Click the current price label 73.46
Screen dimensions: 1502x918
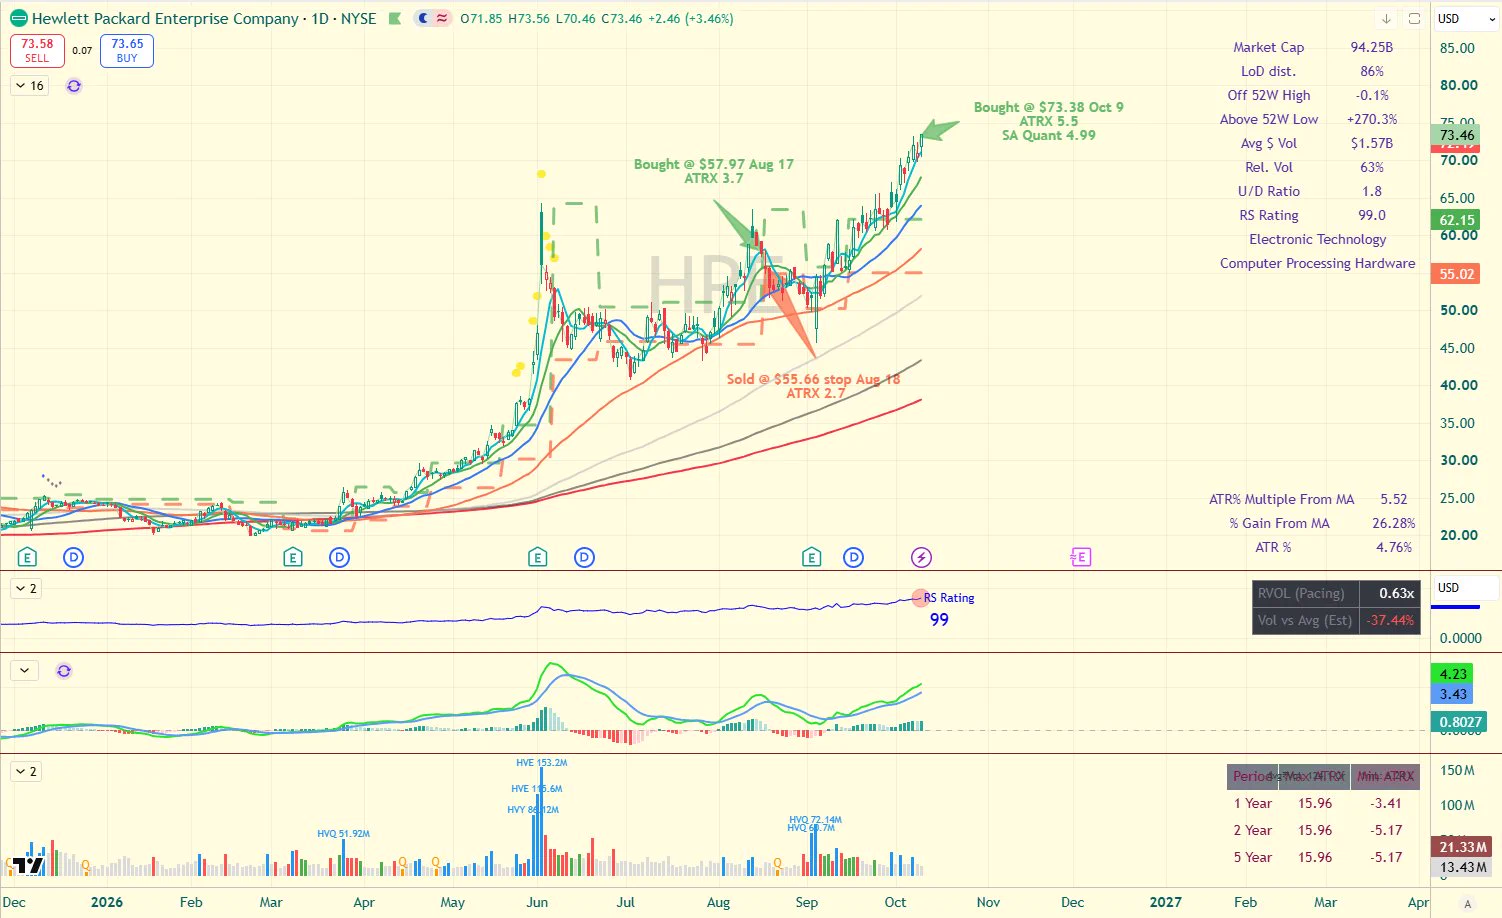pos(1457,135)
